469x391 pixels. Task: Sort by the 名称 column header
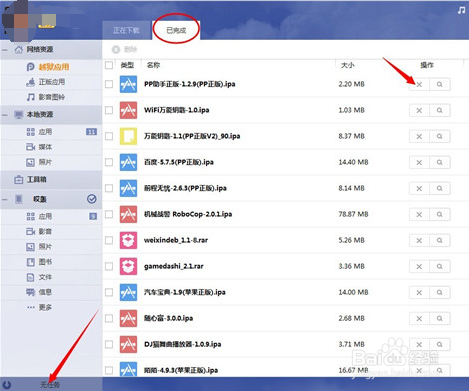click(x=153, y=65)
